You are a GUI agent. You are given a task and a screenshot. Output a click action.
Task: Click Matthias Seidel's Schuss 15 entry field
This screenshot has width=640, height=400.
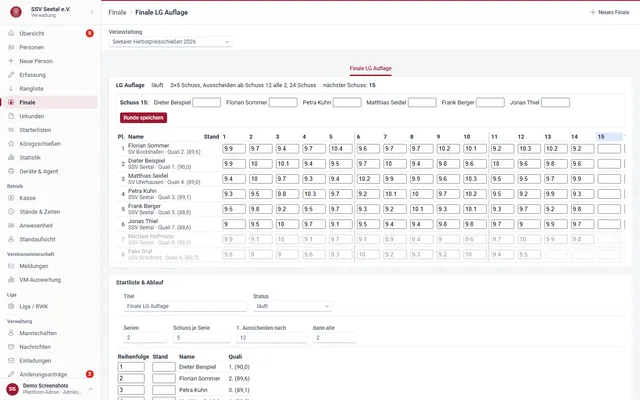coord(422,102)
